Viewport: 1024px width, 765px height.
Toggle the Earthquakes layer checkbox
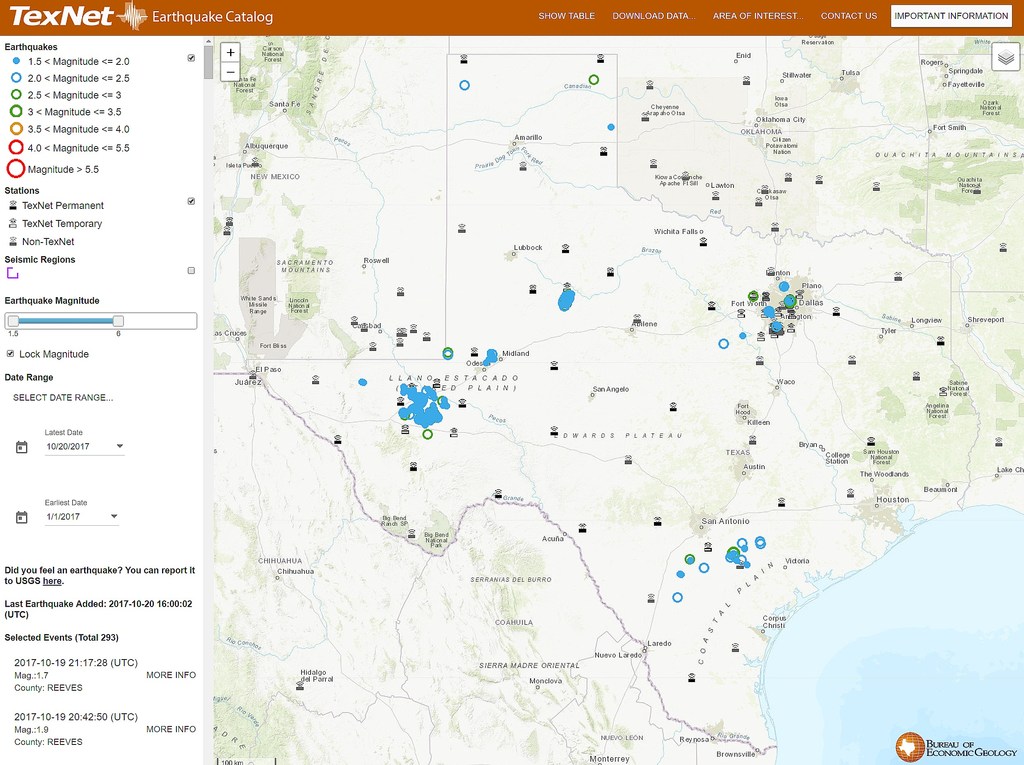tap(191, 58)
